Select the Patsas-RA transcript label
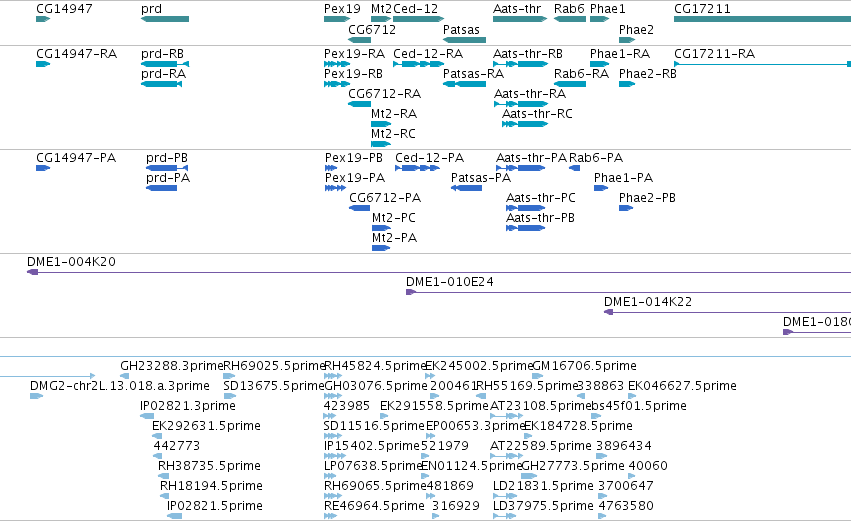The width and height of the screenshot is (851, 521). click(x=473, y=74)
